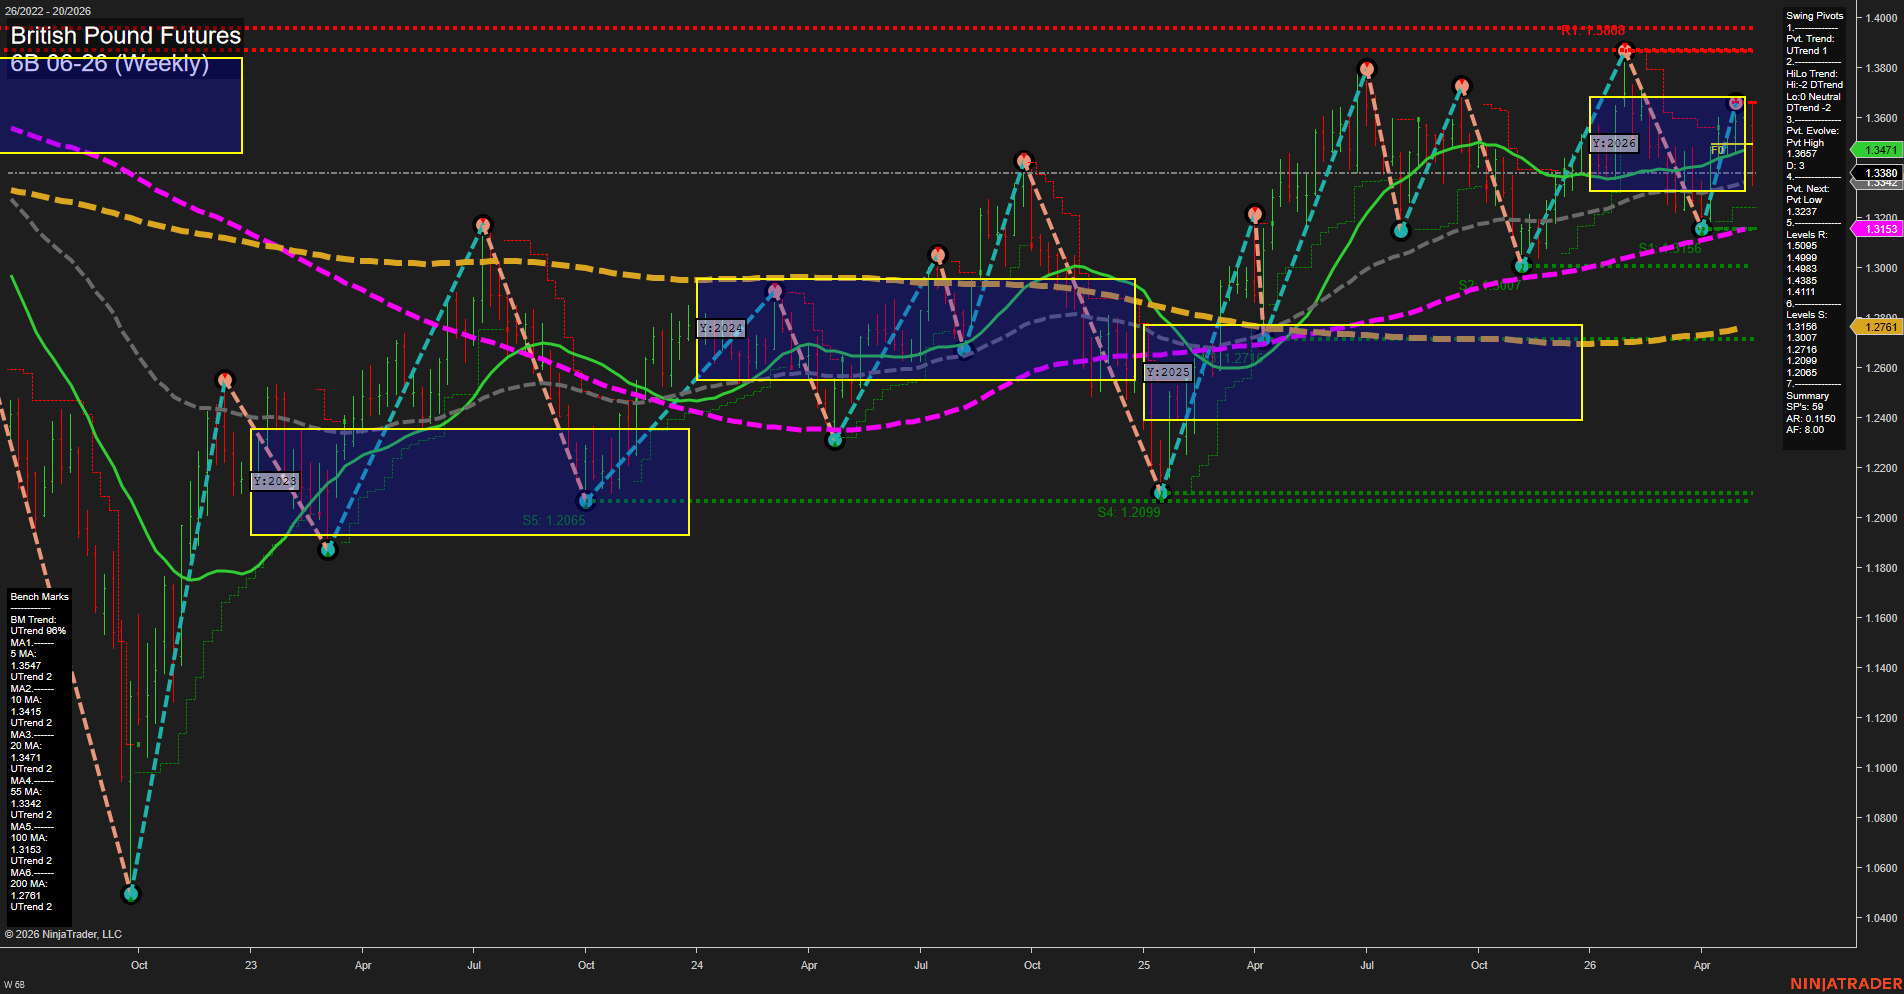Click the British Pound Futures chart title

pyautogui.click(x=126, y=36)
